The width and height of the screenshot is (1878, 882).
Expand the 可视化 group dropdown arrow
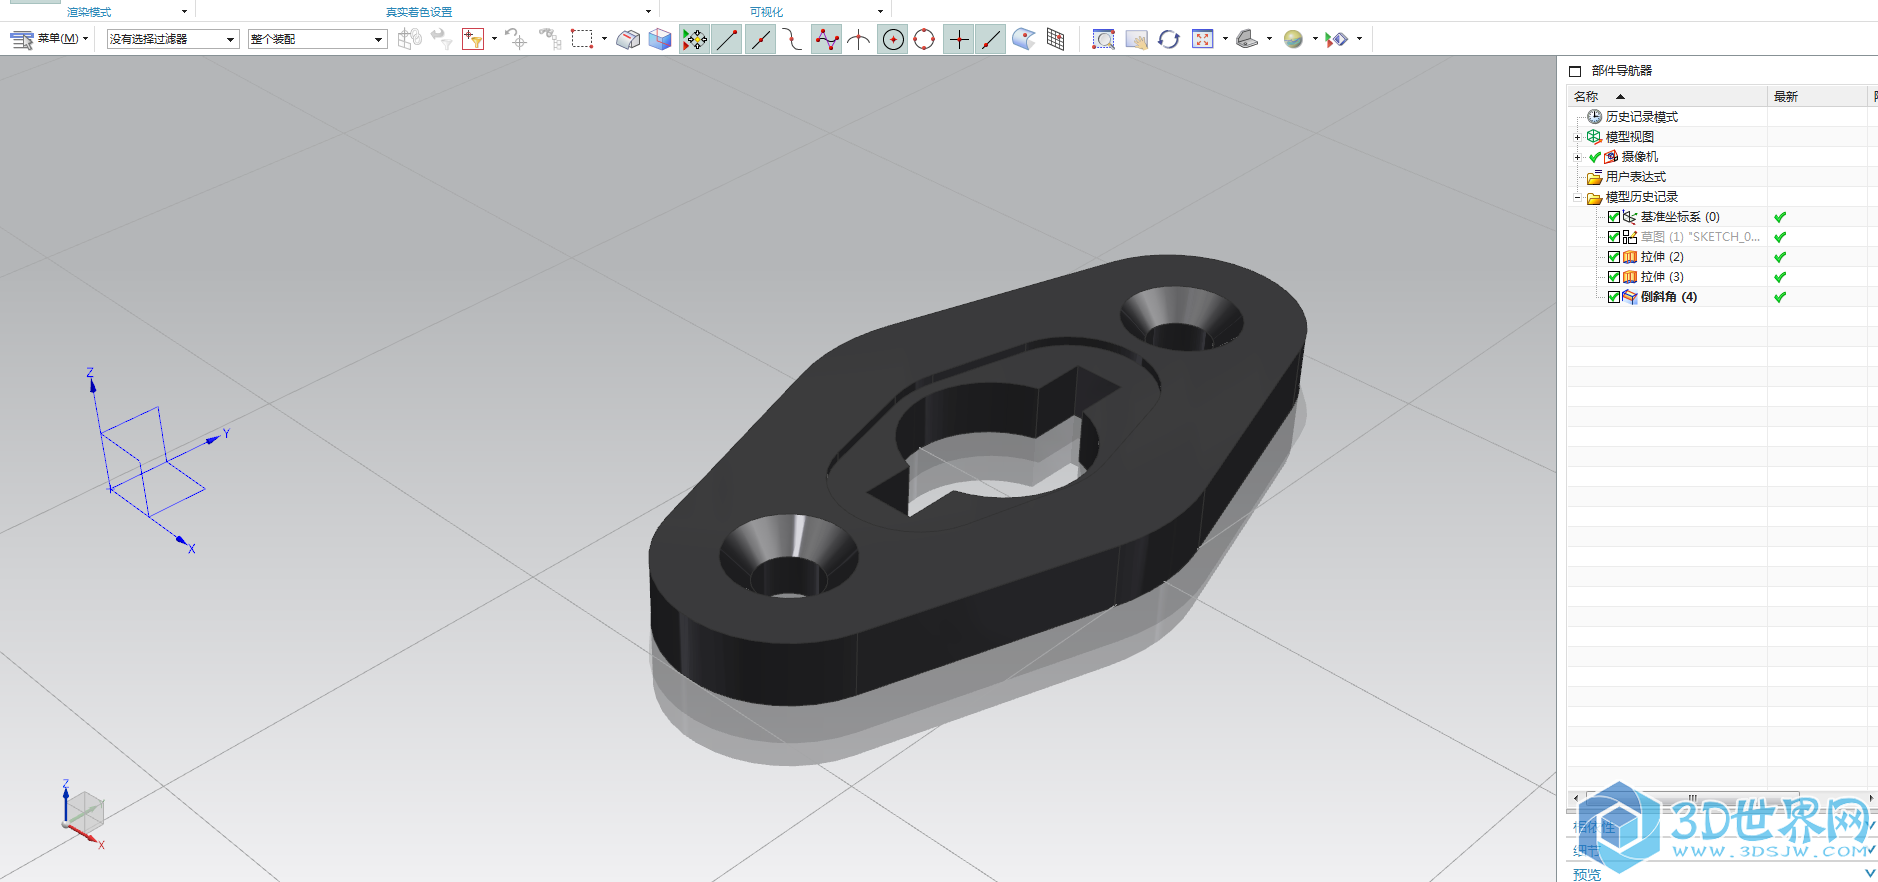click(880, 12)
